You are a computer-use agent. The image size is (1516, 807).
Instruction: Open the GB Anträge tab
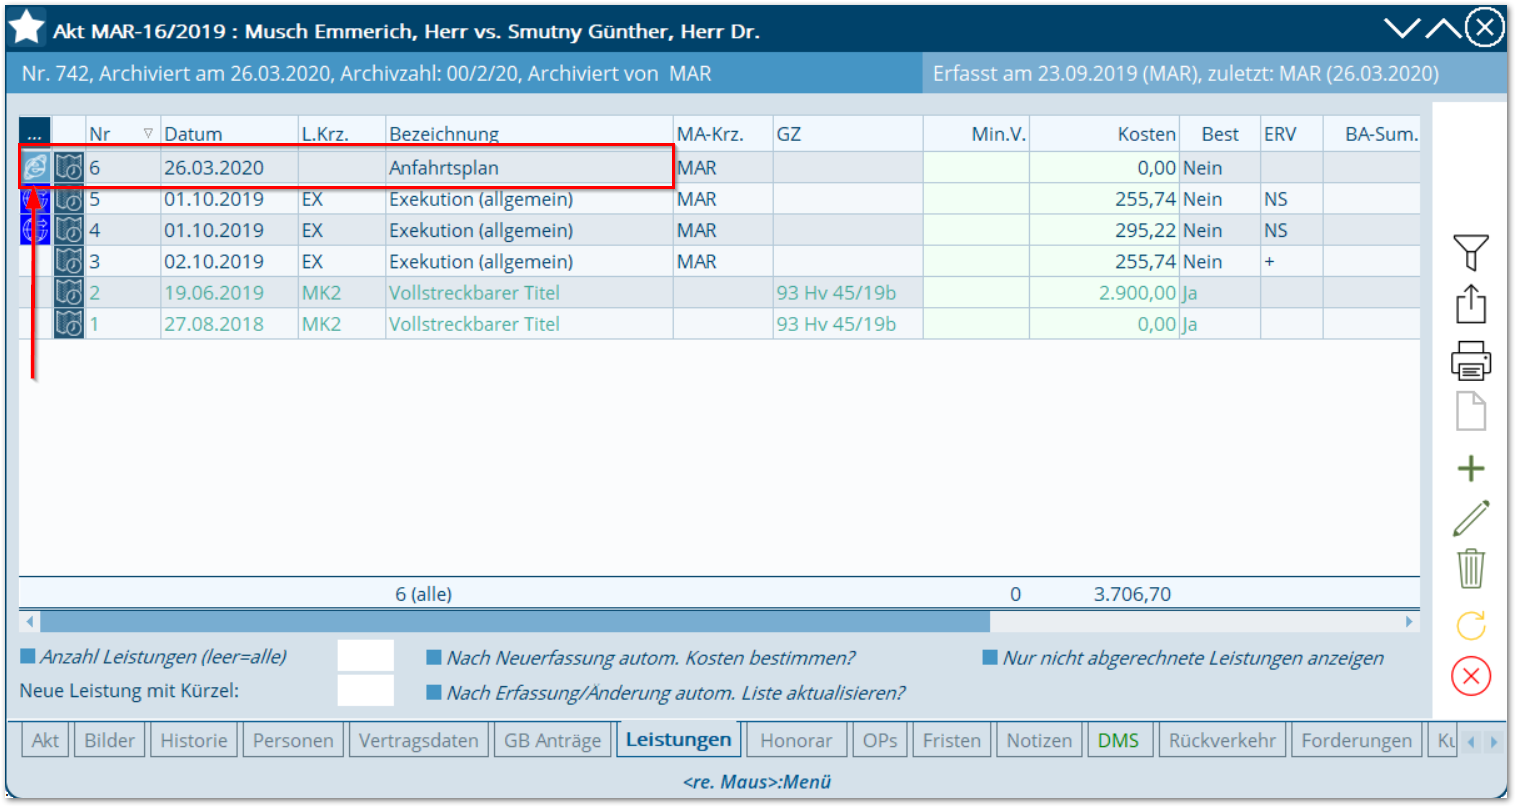pos(552,741)
